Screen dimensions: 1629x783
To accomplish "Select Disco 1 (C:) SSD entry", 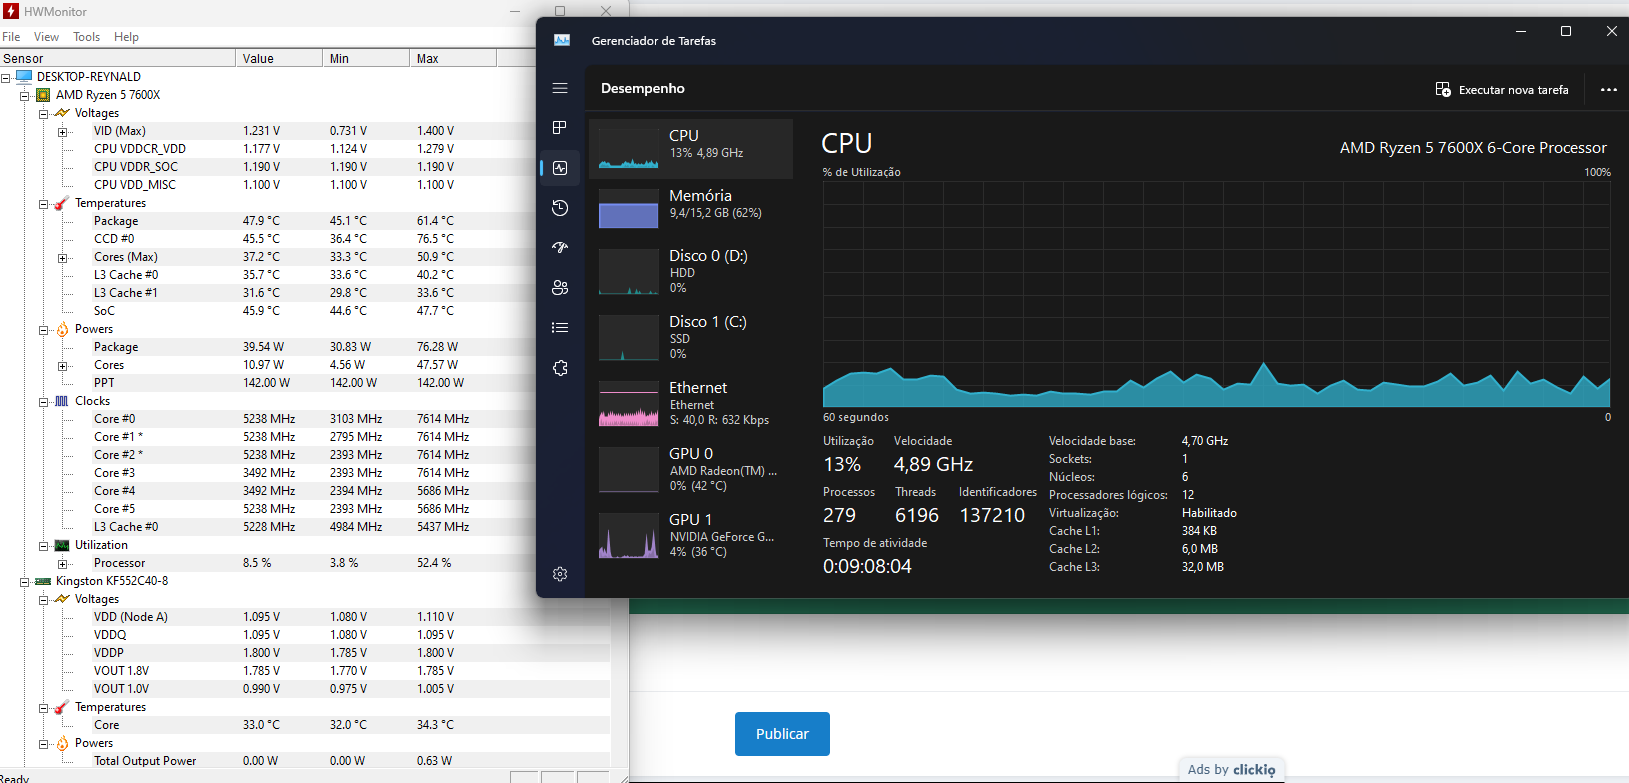I will click(x=691, y=337).
